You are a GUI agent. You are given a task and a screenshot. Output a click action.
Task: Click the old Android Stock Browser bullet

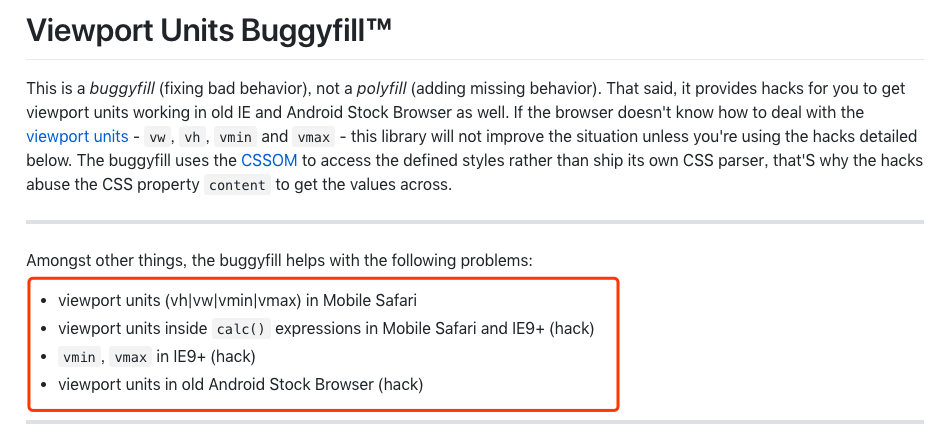coord(240,384)
